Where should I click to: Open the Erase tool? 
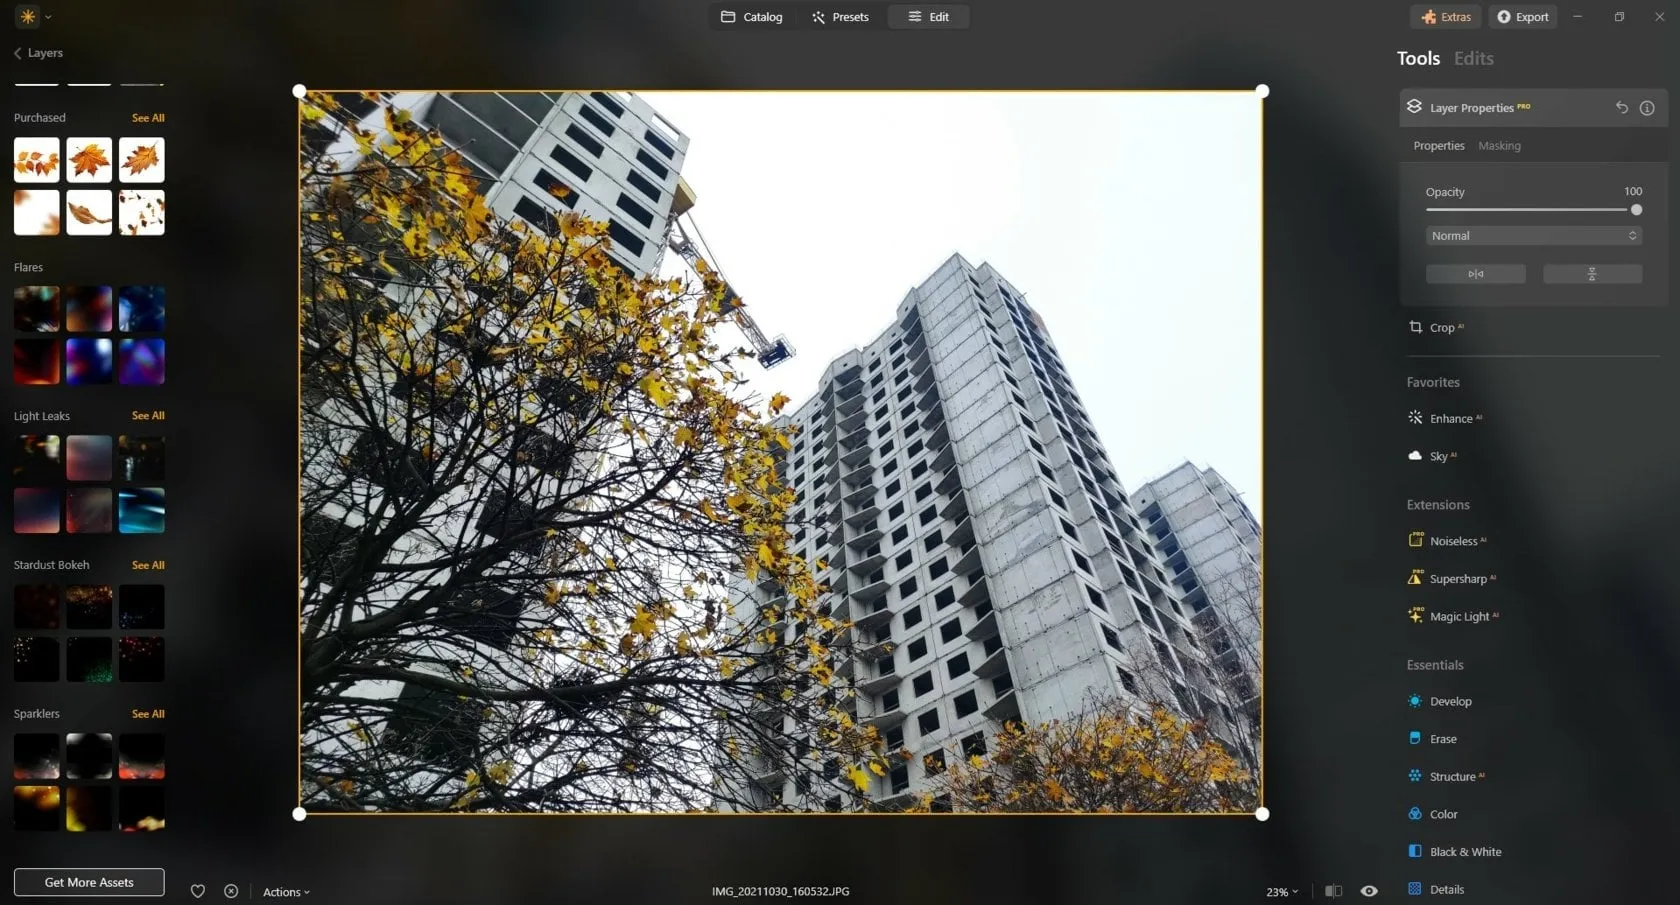[x=1442, y=739]
